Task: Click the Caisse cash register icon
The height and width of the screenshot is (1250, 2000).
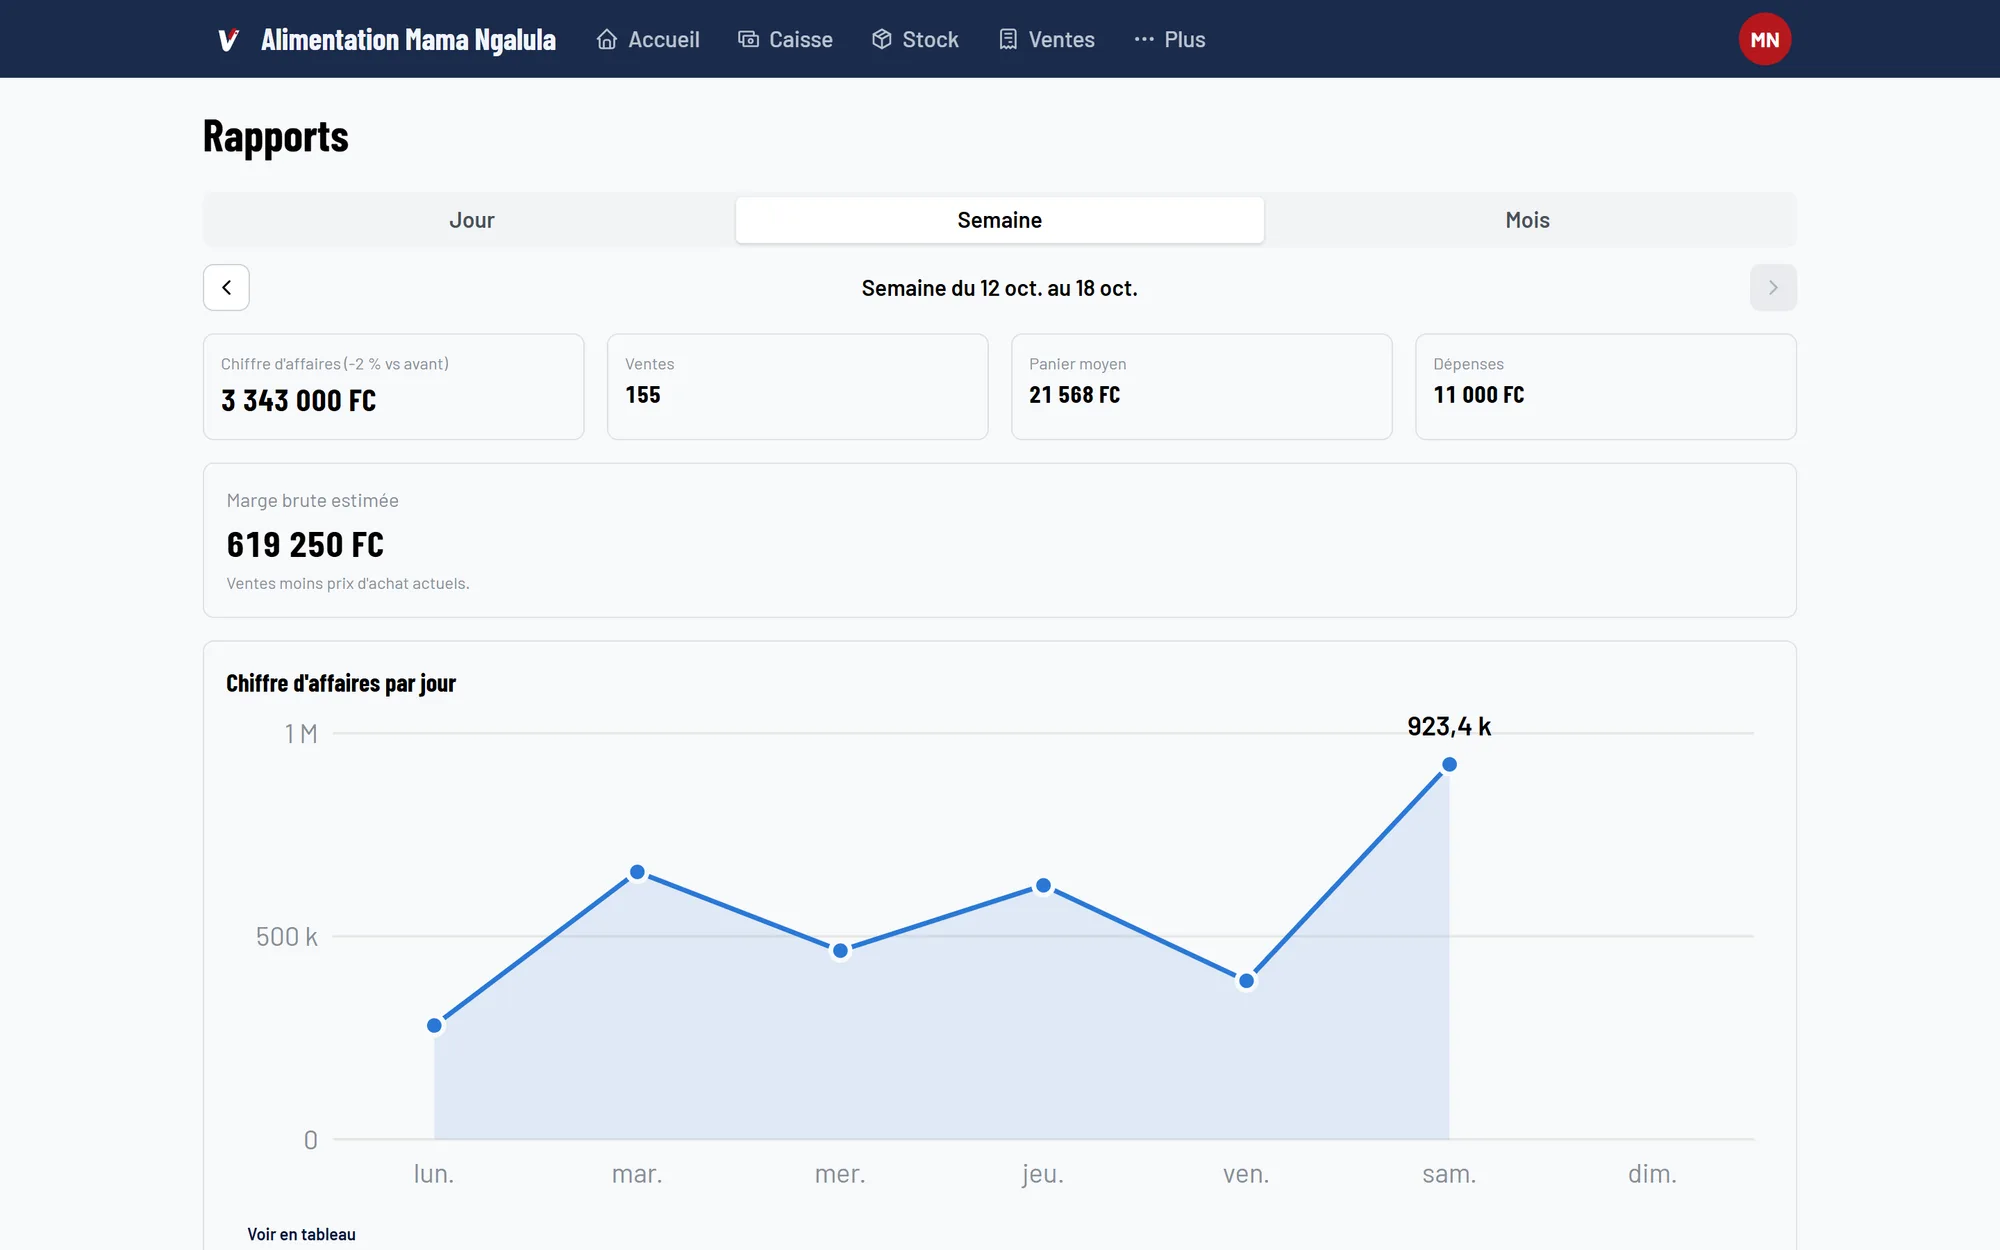Action: coord(748,39)
